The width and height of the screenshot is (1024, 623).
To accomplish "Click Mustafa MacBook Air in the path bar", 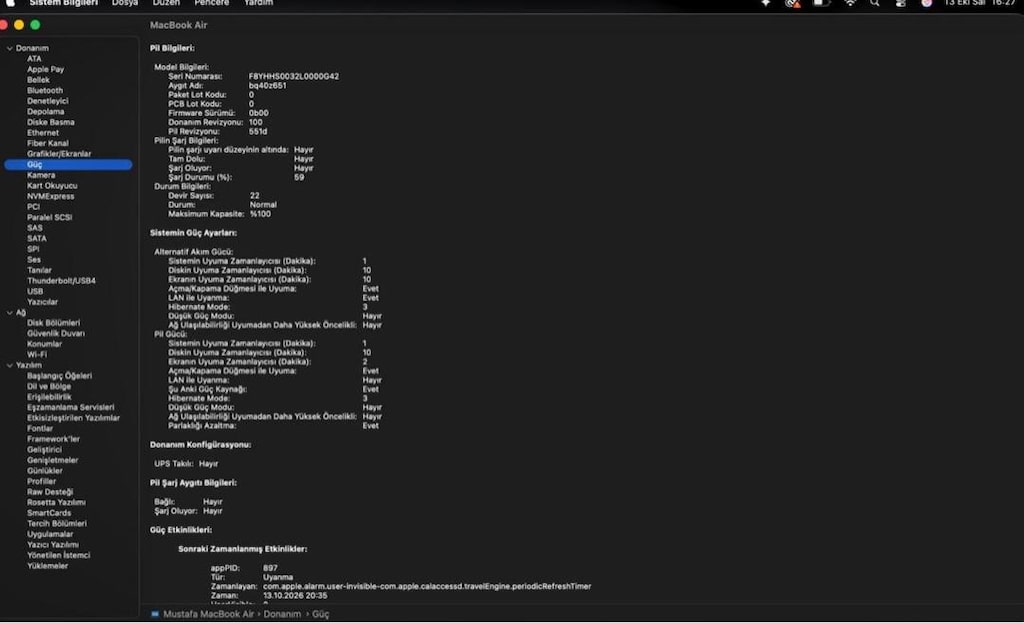I will tap(208, 614).
